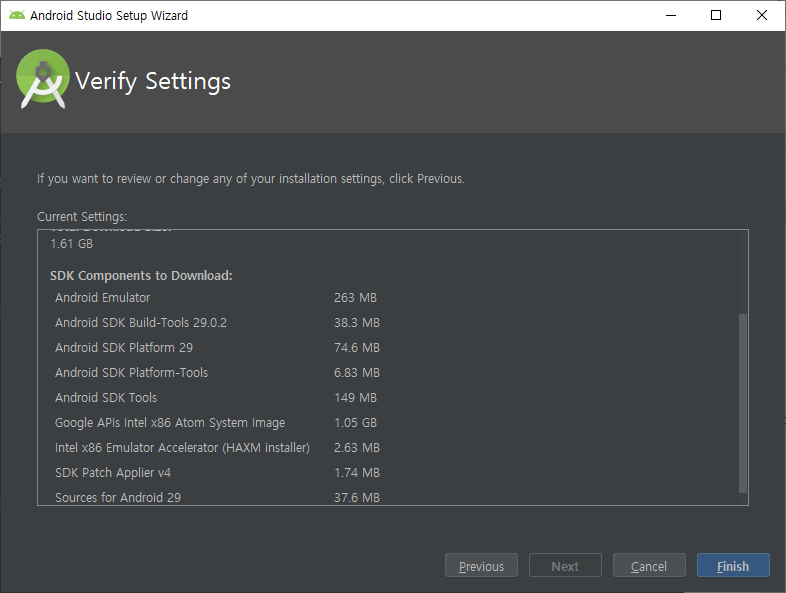Click the 74.6 MB size value
This screenshot has height=593, width=786.
[357, 348]
